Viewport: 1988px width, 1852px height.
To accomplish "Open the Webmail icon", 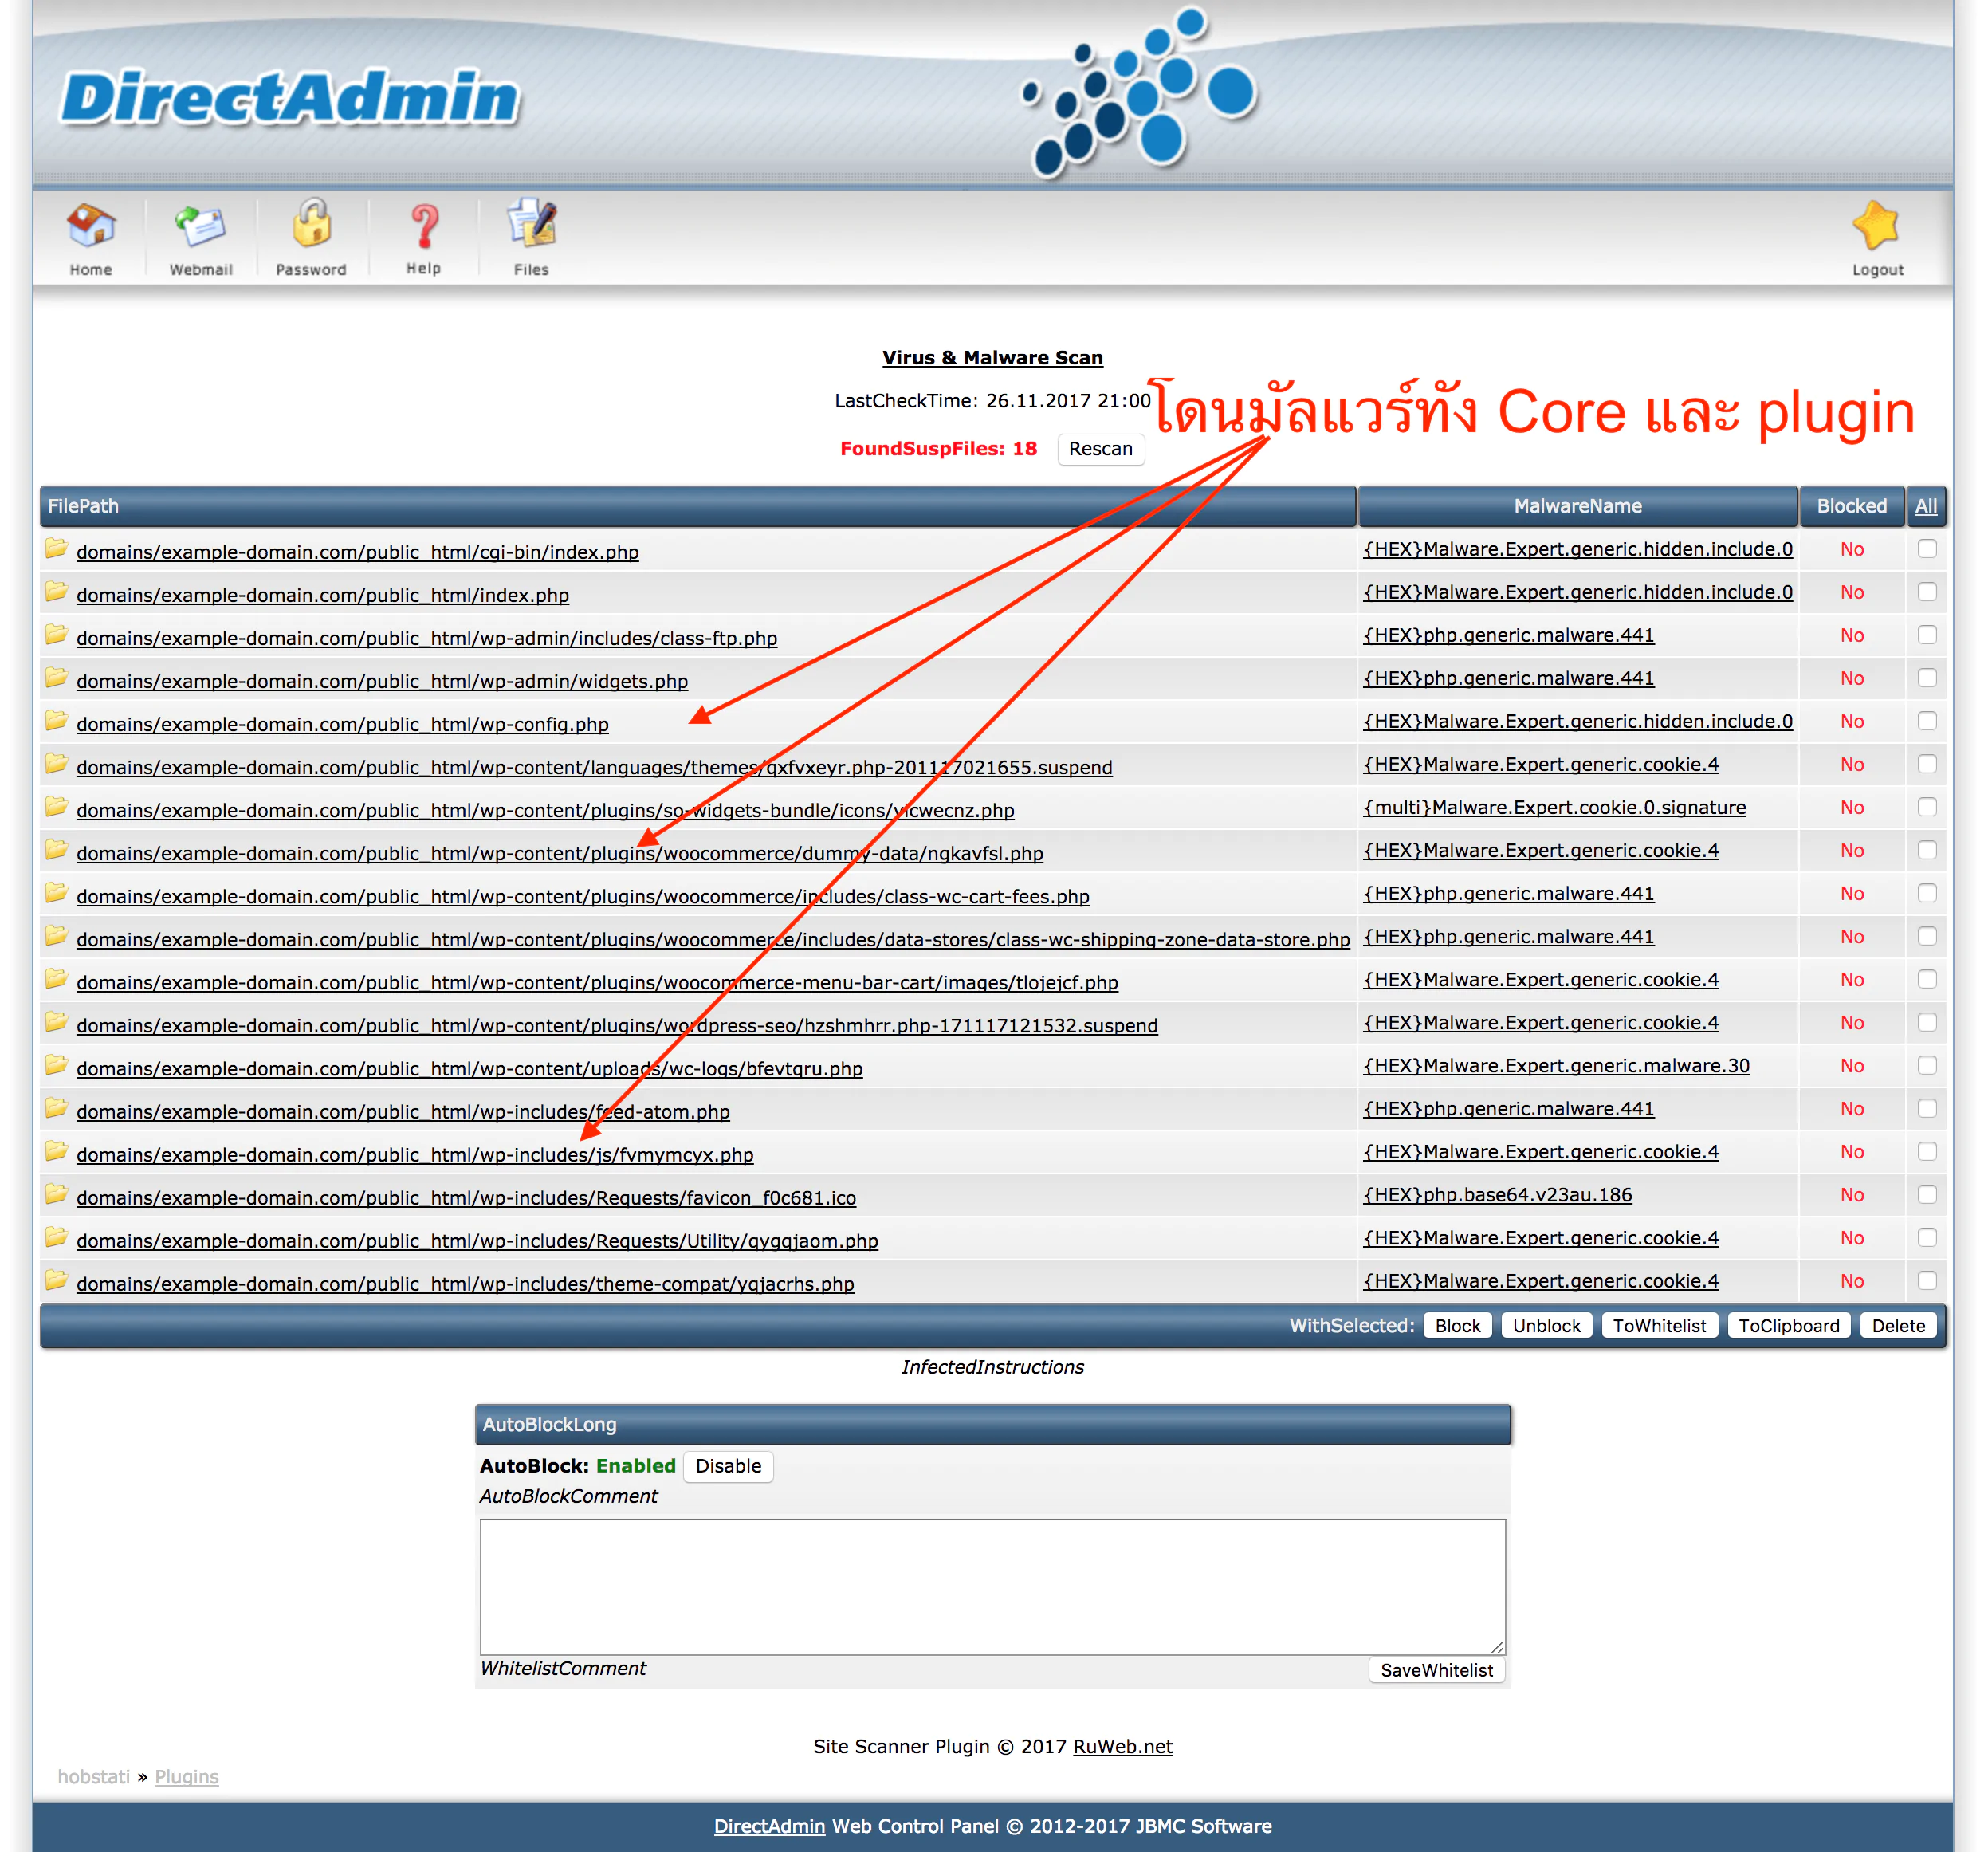I will click(200, 226).
